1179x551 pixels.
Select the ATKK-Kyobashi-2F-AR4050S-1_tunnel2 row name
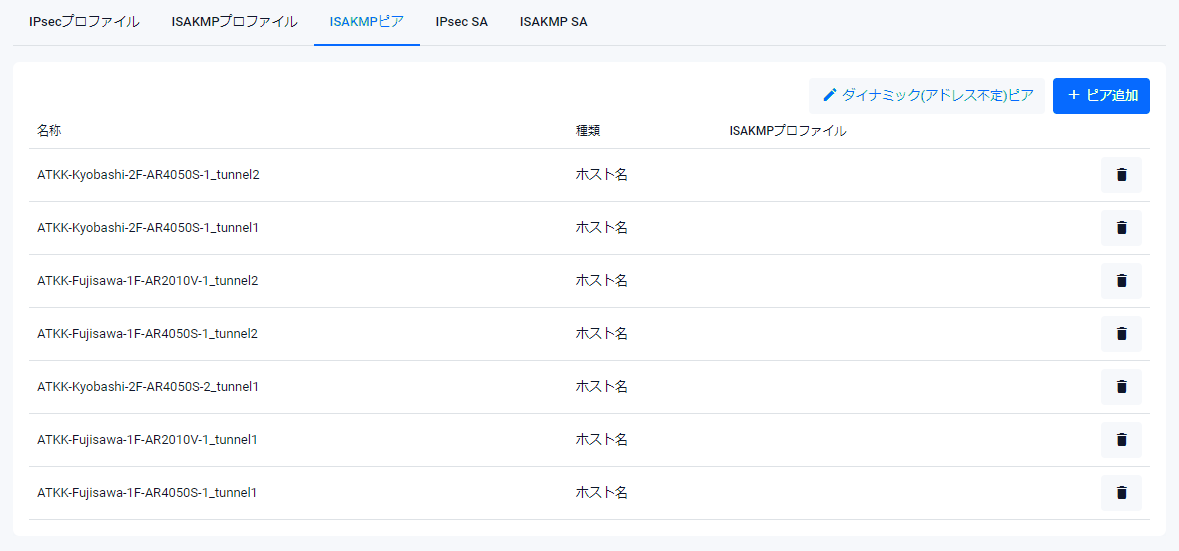point(148,175)
